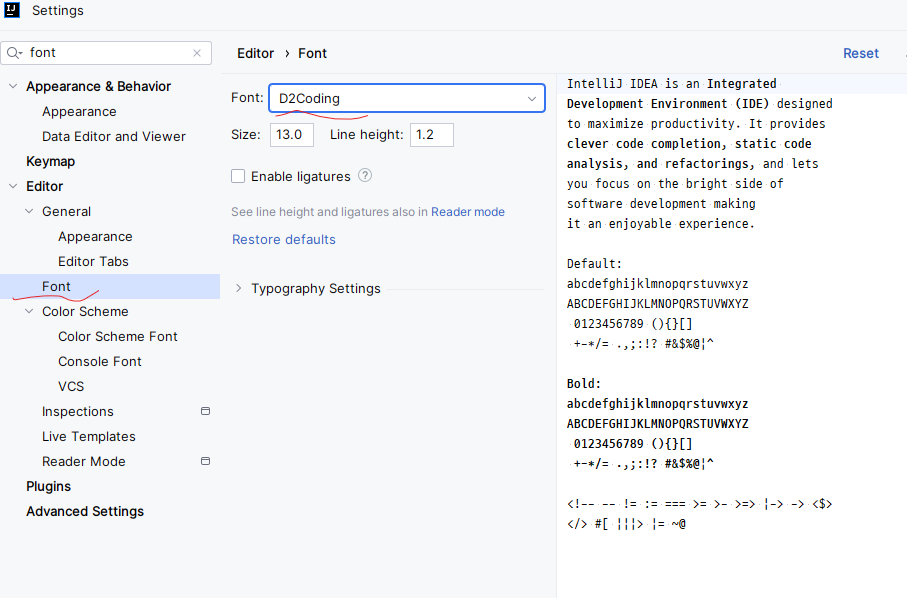The image size is (907, 598).
Task: Open Plugins settings
Action: click(49, 486)
